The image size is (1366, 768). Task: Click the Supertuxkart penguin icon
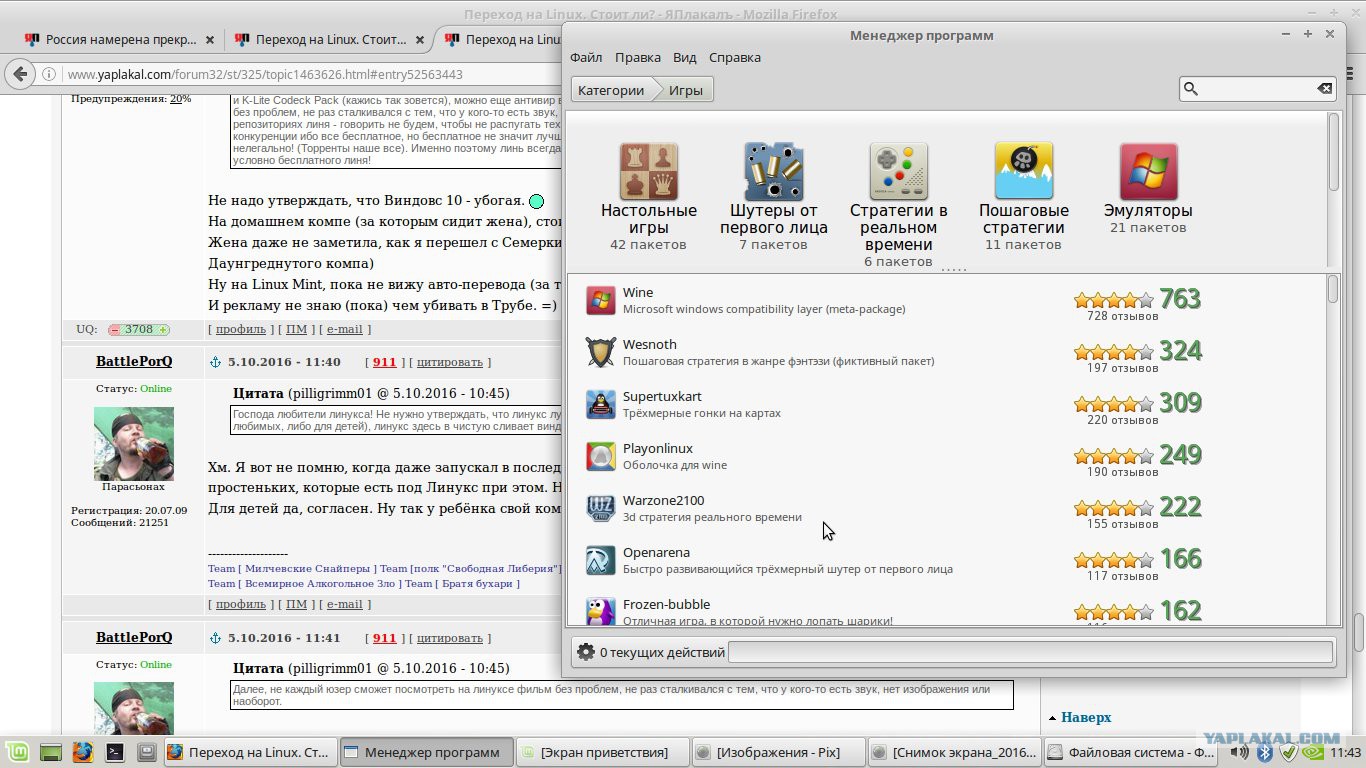tap(601, 405)
